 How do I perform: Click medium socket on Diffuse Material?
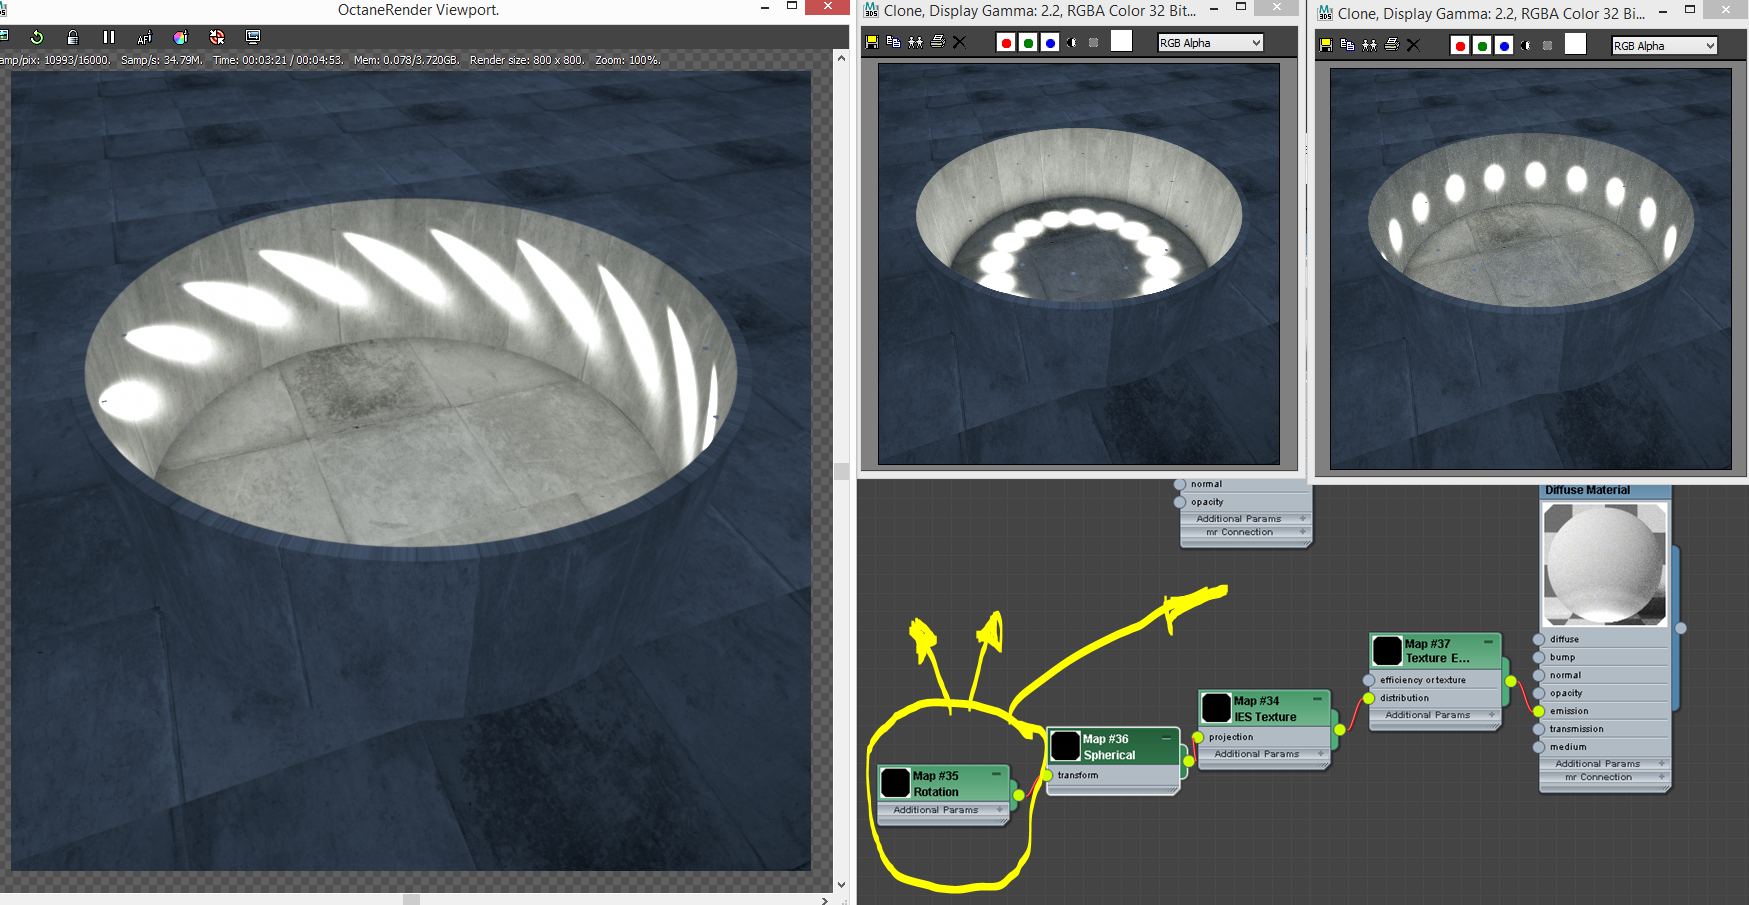coord(1539,747)
